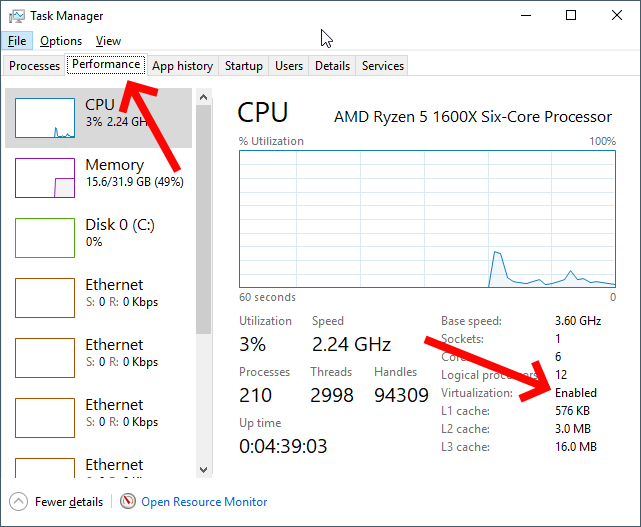Open the Details tab

click(x=332, y=66)
